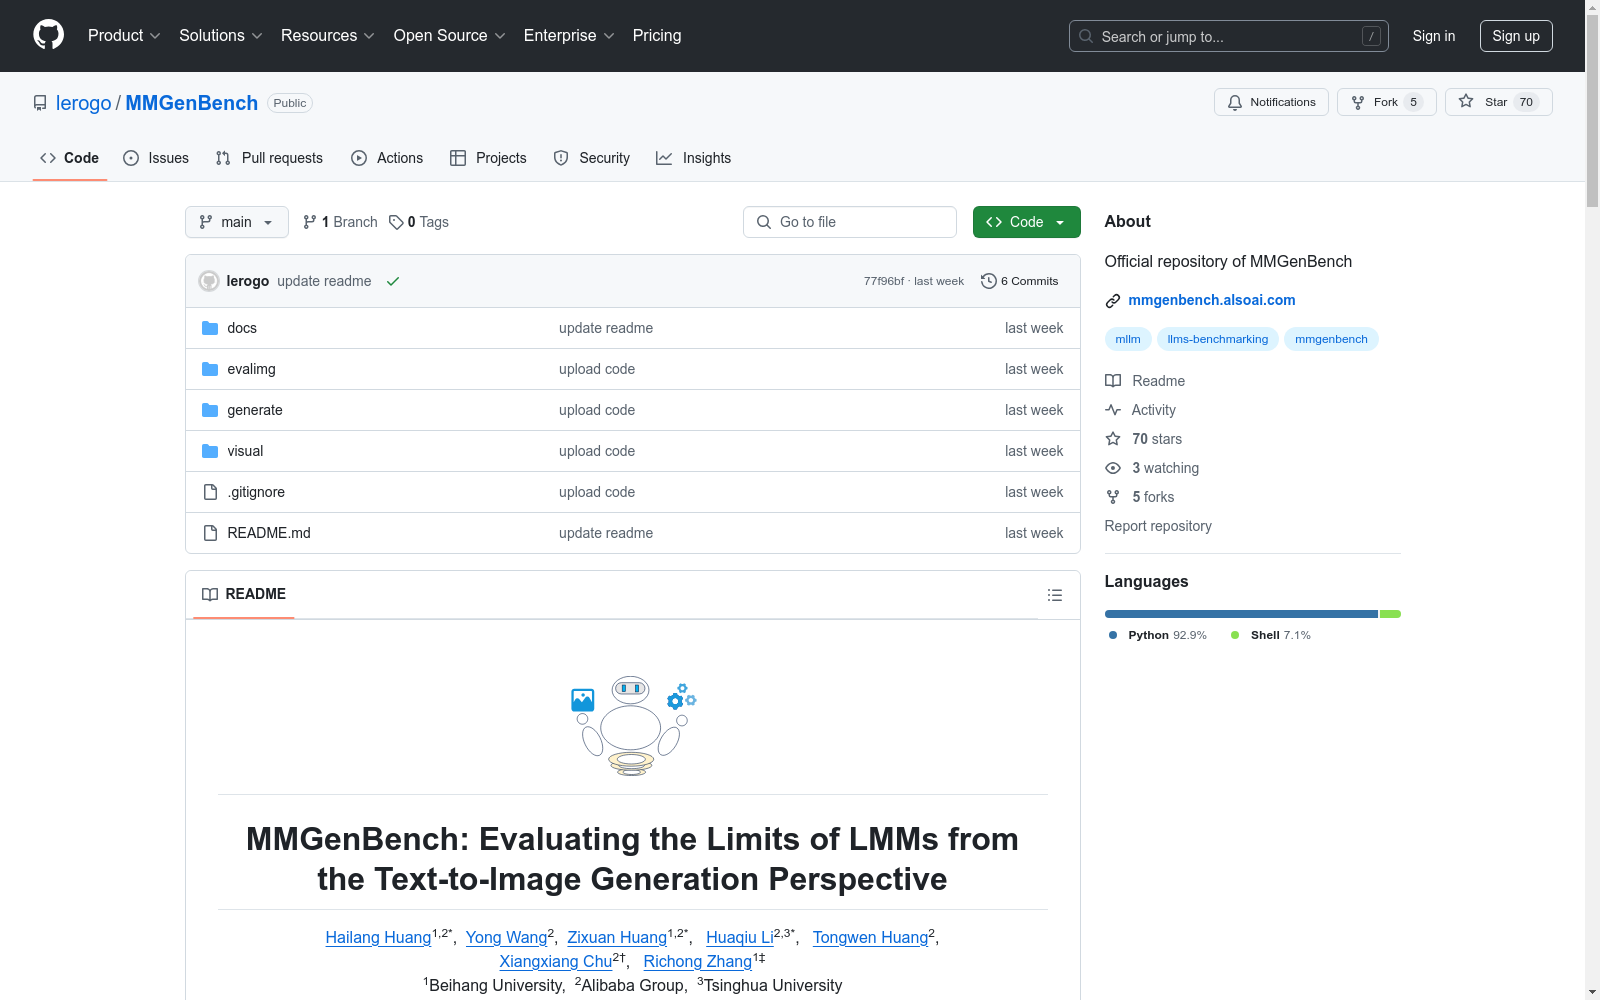Screen dimensions: 1600x1000
Task: Click Report repository link
Action: tap(1158, 526)
